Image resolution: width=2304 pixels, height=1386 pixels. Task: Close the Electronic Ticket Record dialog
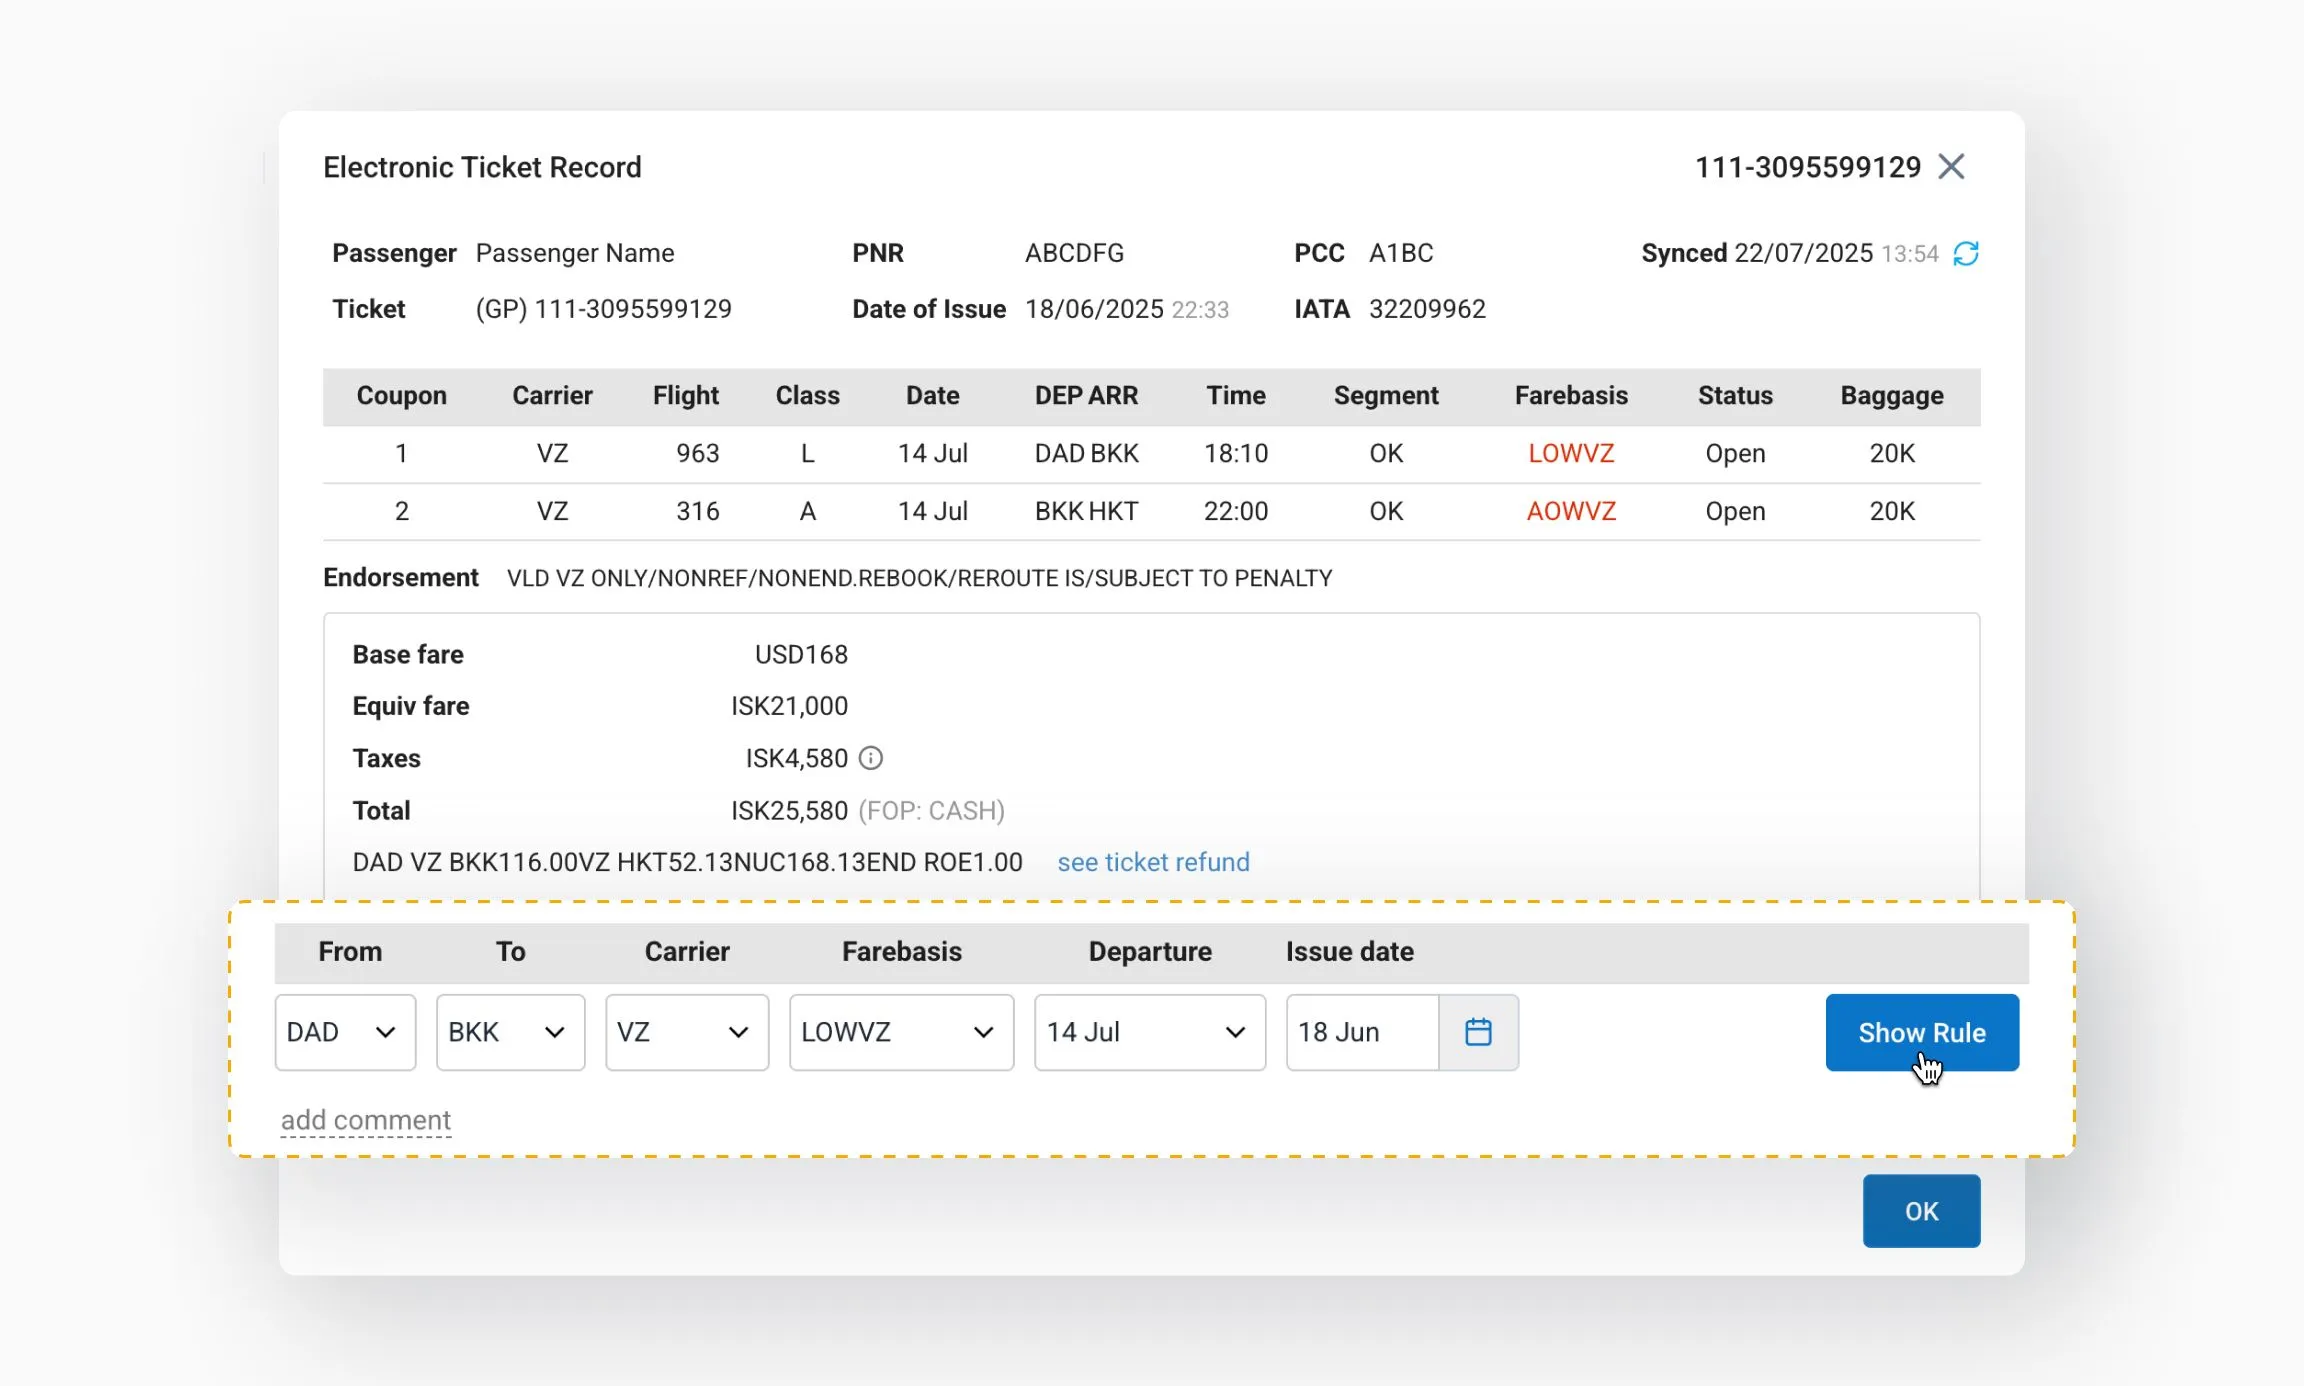coord(1951,166)
